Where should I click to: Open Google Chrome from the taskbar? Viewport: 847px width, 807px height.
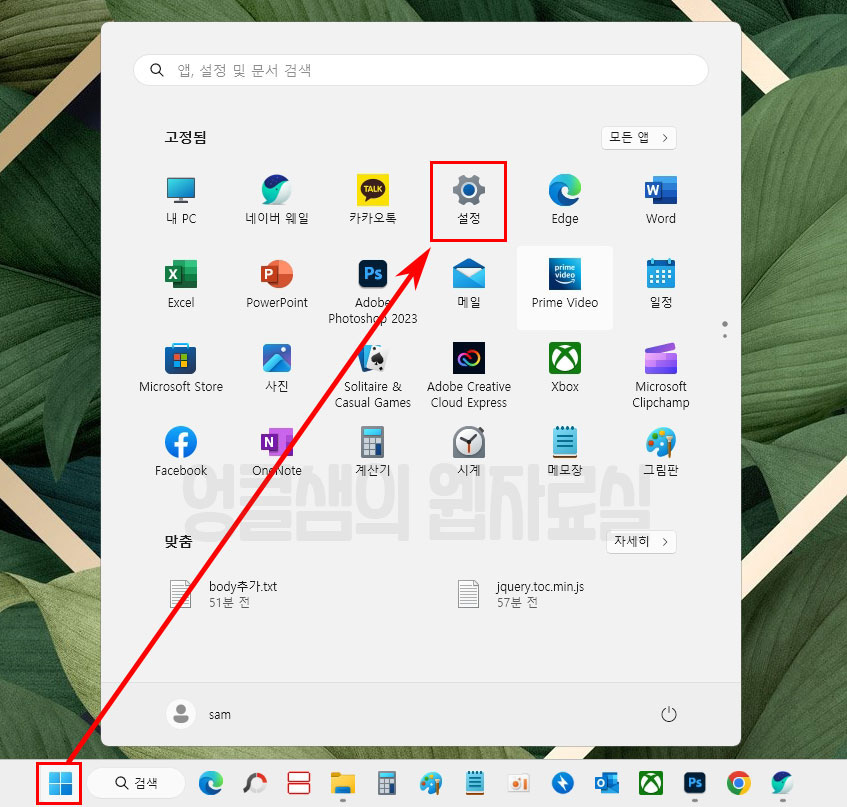coord(738,783)
